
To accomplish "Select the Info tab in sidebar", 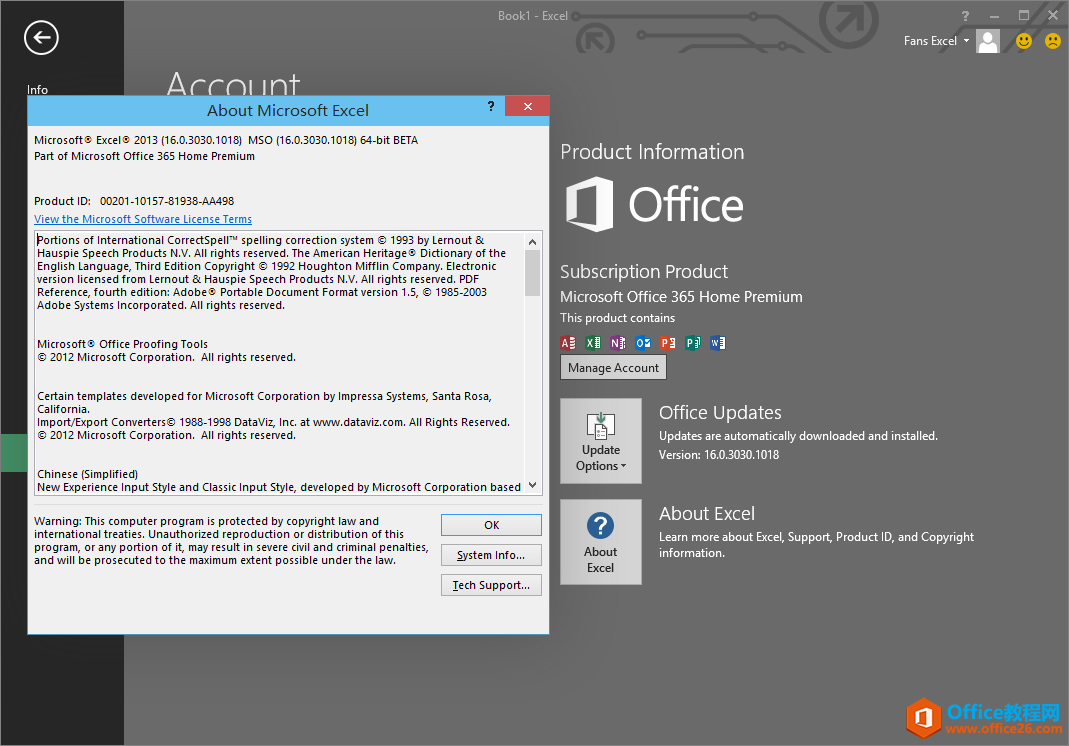I will (37, 89).
